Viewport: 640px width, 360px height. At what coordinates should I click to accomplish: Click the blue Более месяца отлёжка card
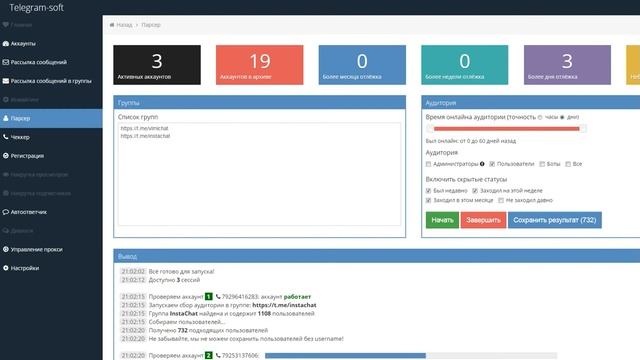[x=362, y=65]
